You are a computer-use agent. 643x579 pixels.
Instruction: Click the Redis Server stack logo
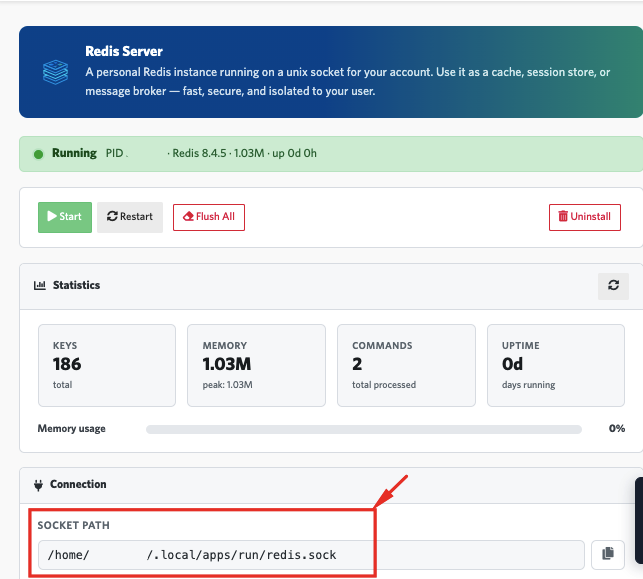click(55, 72)
